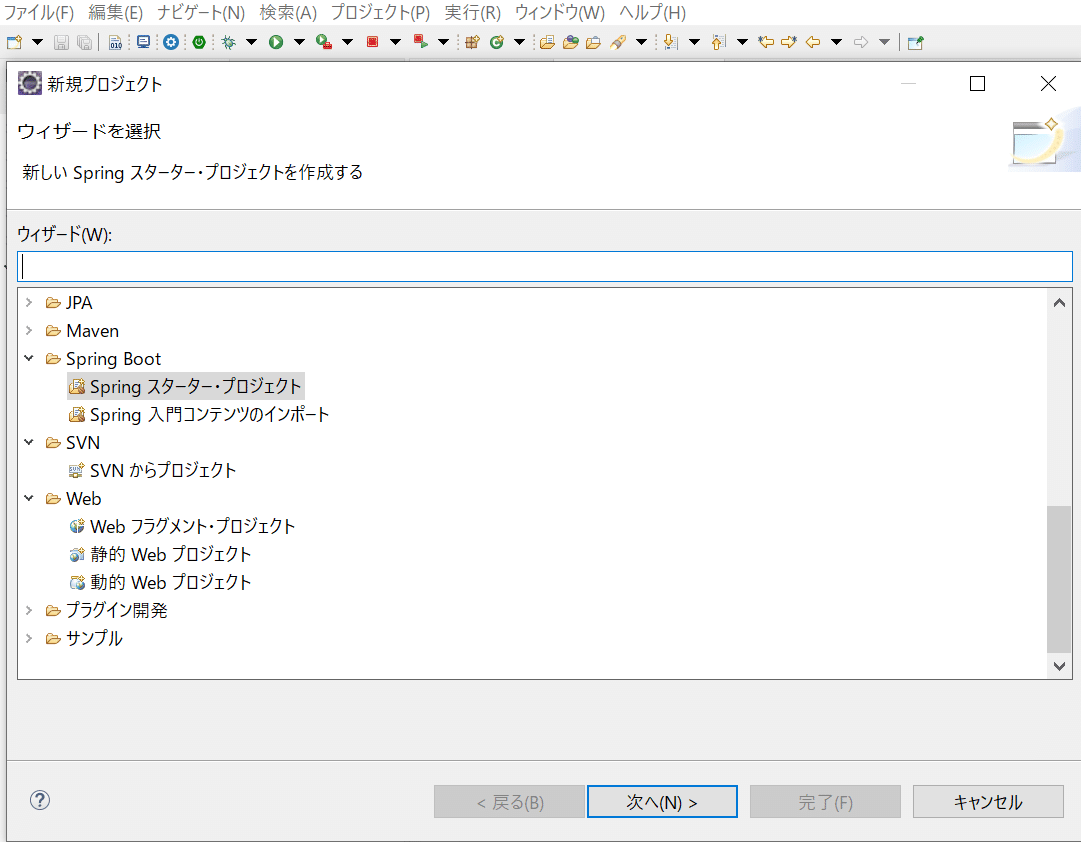Click the Debug bug icon
This screenshot has height=842, width=1081.
pyautogui.click(x=229, y=42)
